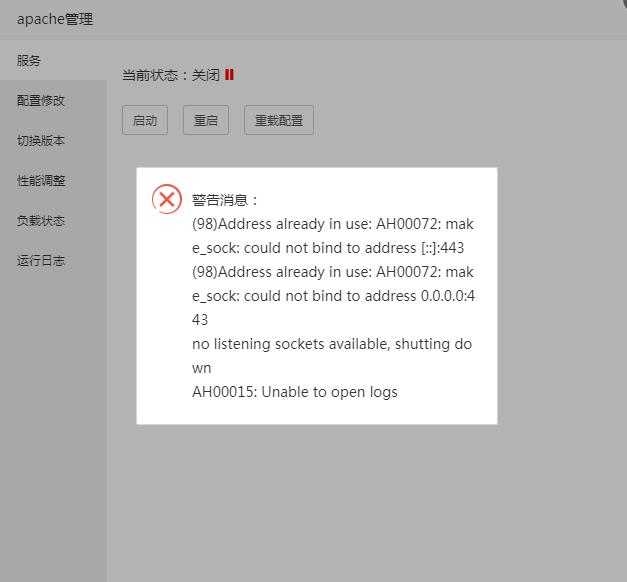627x582 pixels.
Task: Open the 配置修改 sidebar tab
Action: (x=53, y=100)
